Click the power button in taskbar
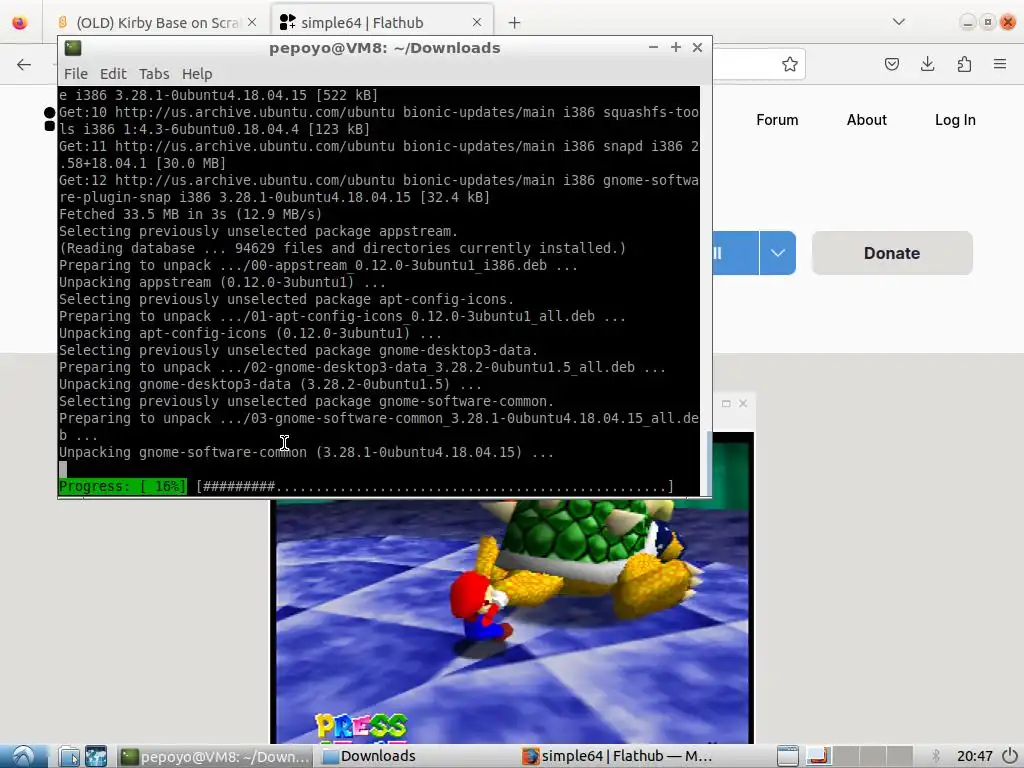This screenshot has width=1024, height=768. (x=1009, y=756)
